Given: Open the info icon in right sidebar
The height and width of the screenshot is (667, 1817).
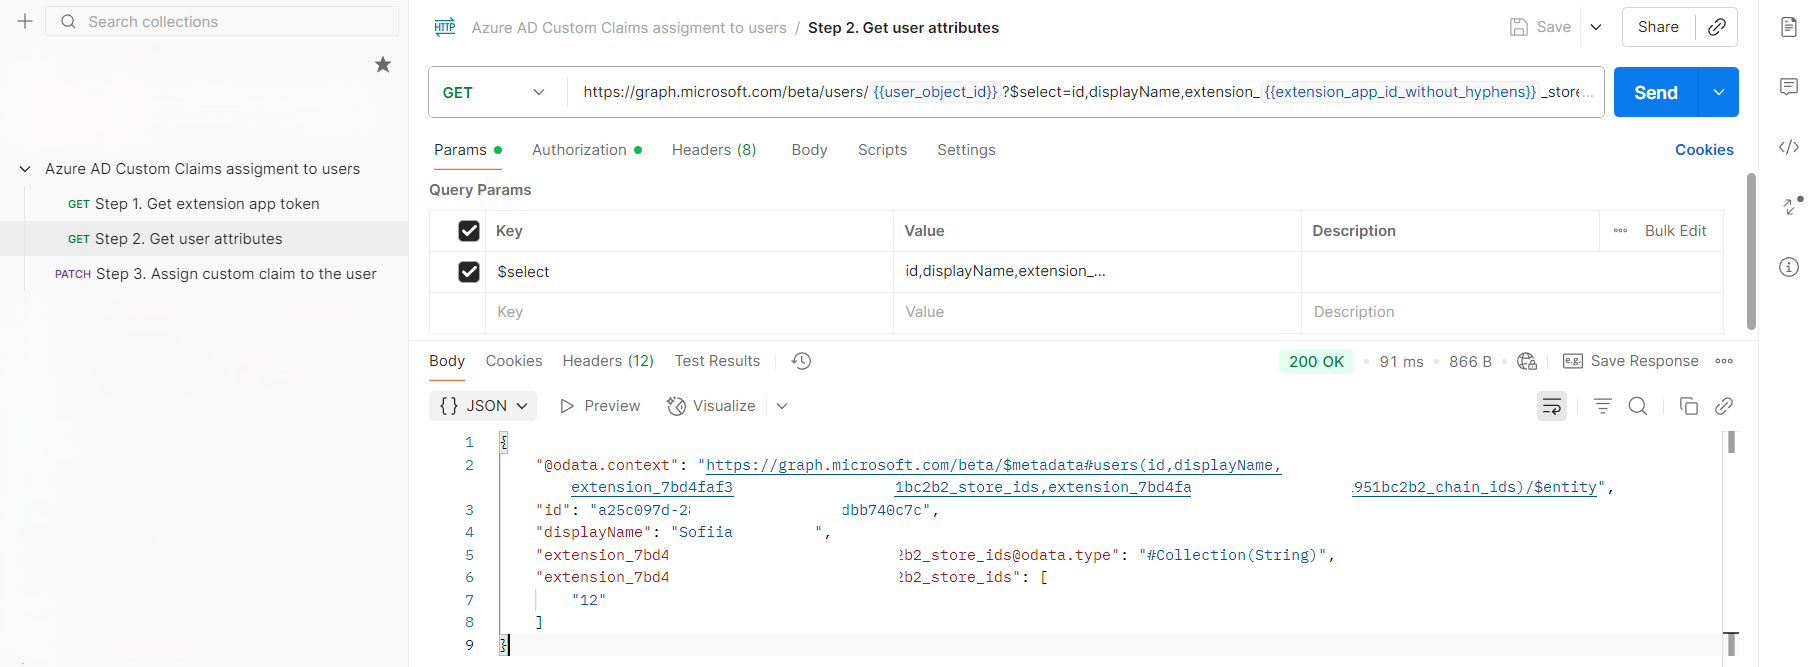Looking at the screenshot, I should pos(1789,267).
